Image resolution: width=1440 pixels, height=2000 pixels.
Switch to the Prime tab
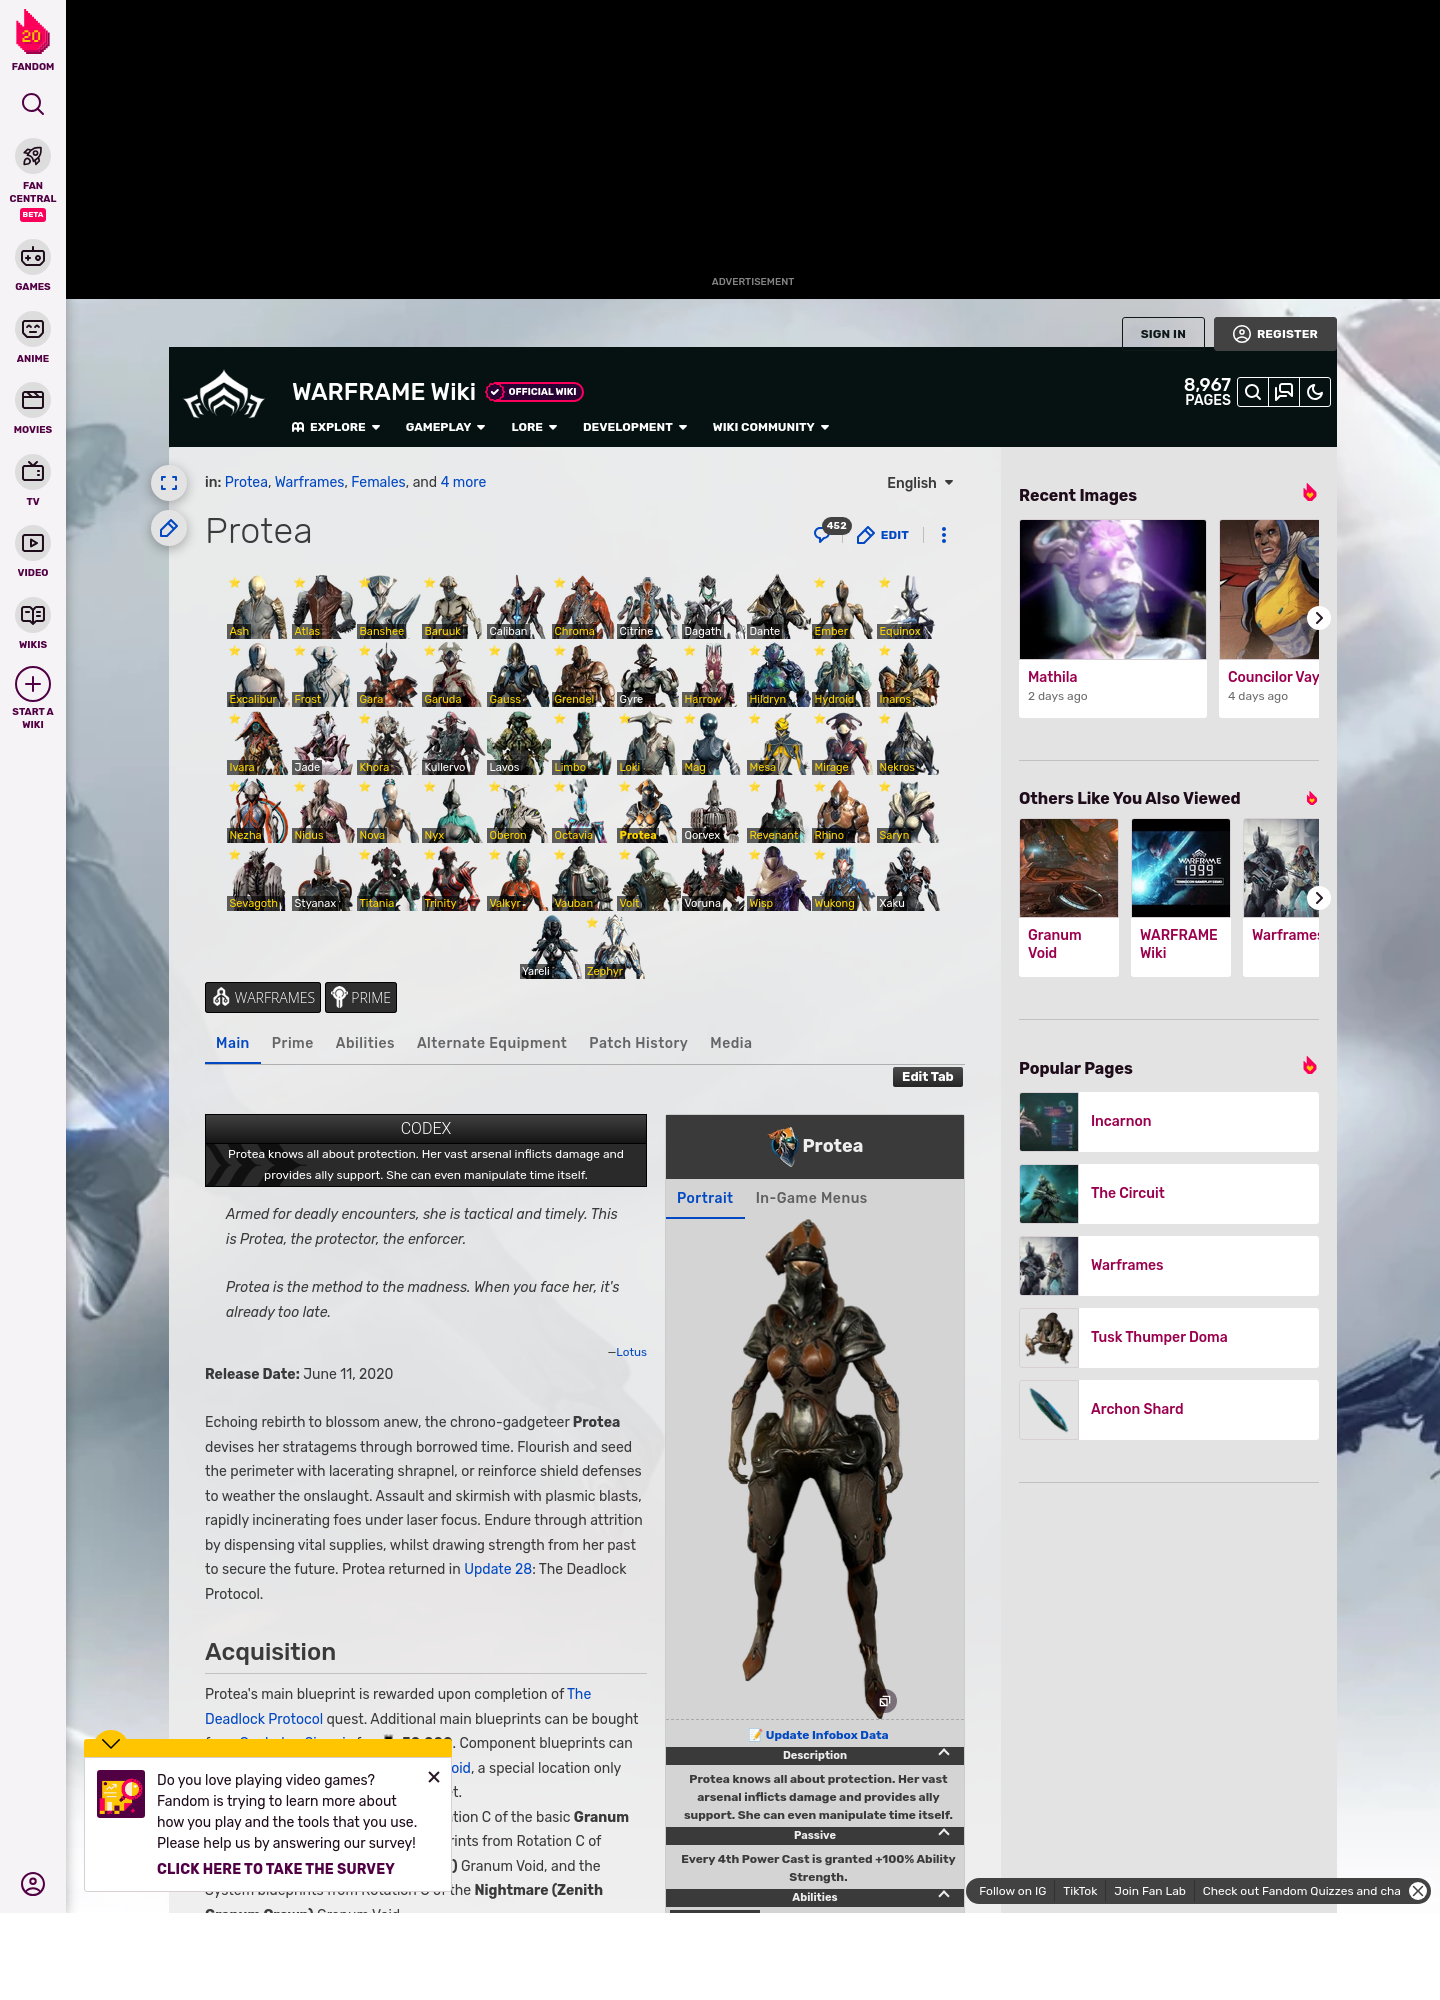(292, 1043)
